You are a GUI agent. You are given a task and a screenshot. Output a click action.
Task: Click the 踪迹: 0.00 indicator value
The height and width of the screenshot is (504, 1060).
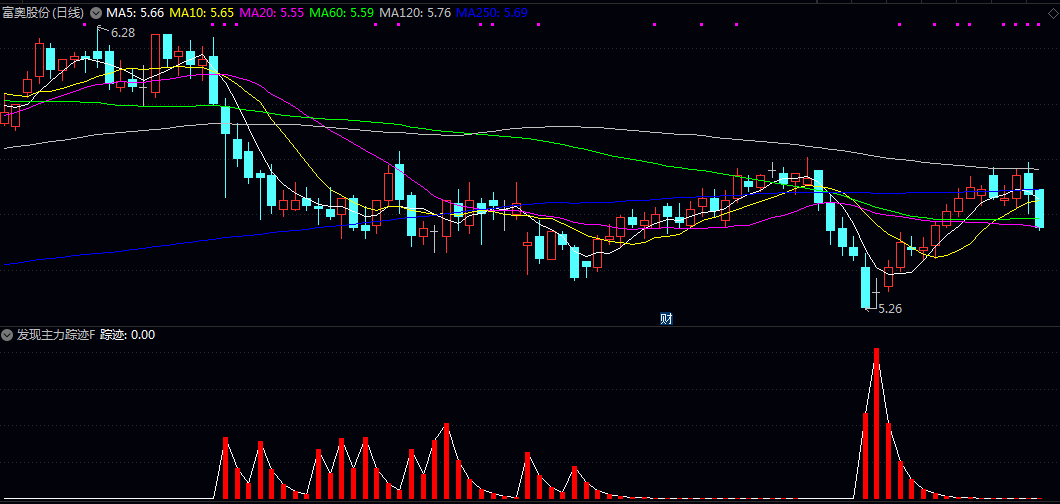[128, 335]
